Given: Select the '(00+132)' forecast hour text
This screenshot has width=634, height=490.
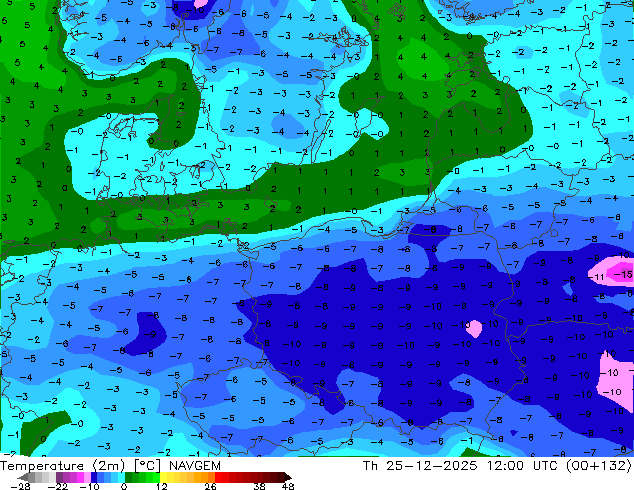Looking at the screenshot, I should point(599,466).
